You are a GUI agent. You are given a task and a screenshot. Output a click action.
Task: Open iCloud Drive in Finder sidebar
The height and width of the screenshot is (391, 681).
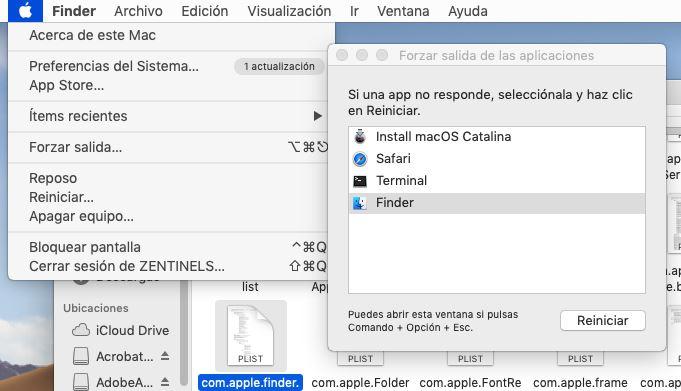pyautogui.click(x=132, y=331)
